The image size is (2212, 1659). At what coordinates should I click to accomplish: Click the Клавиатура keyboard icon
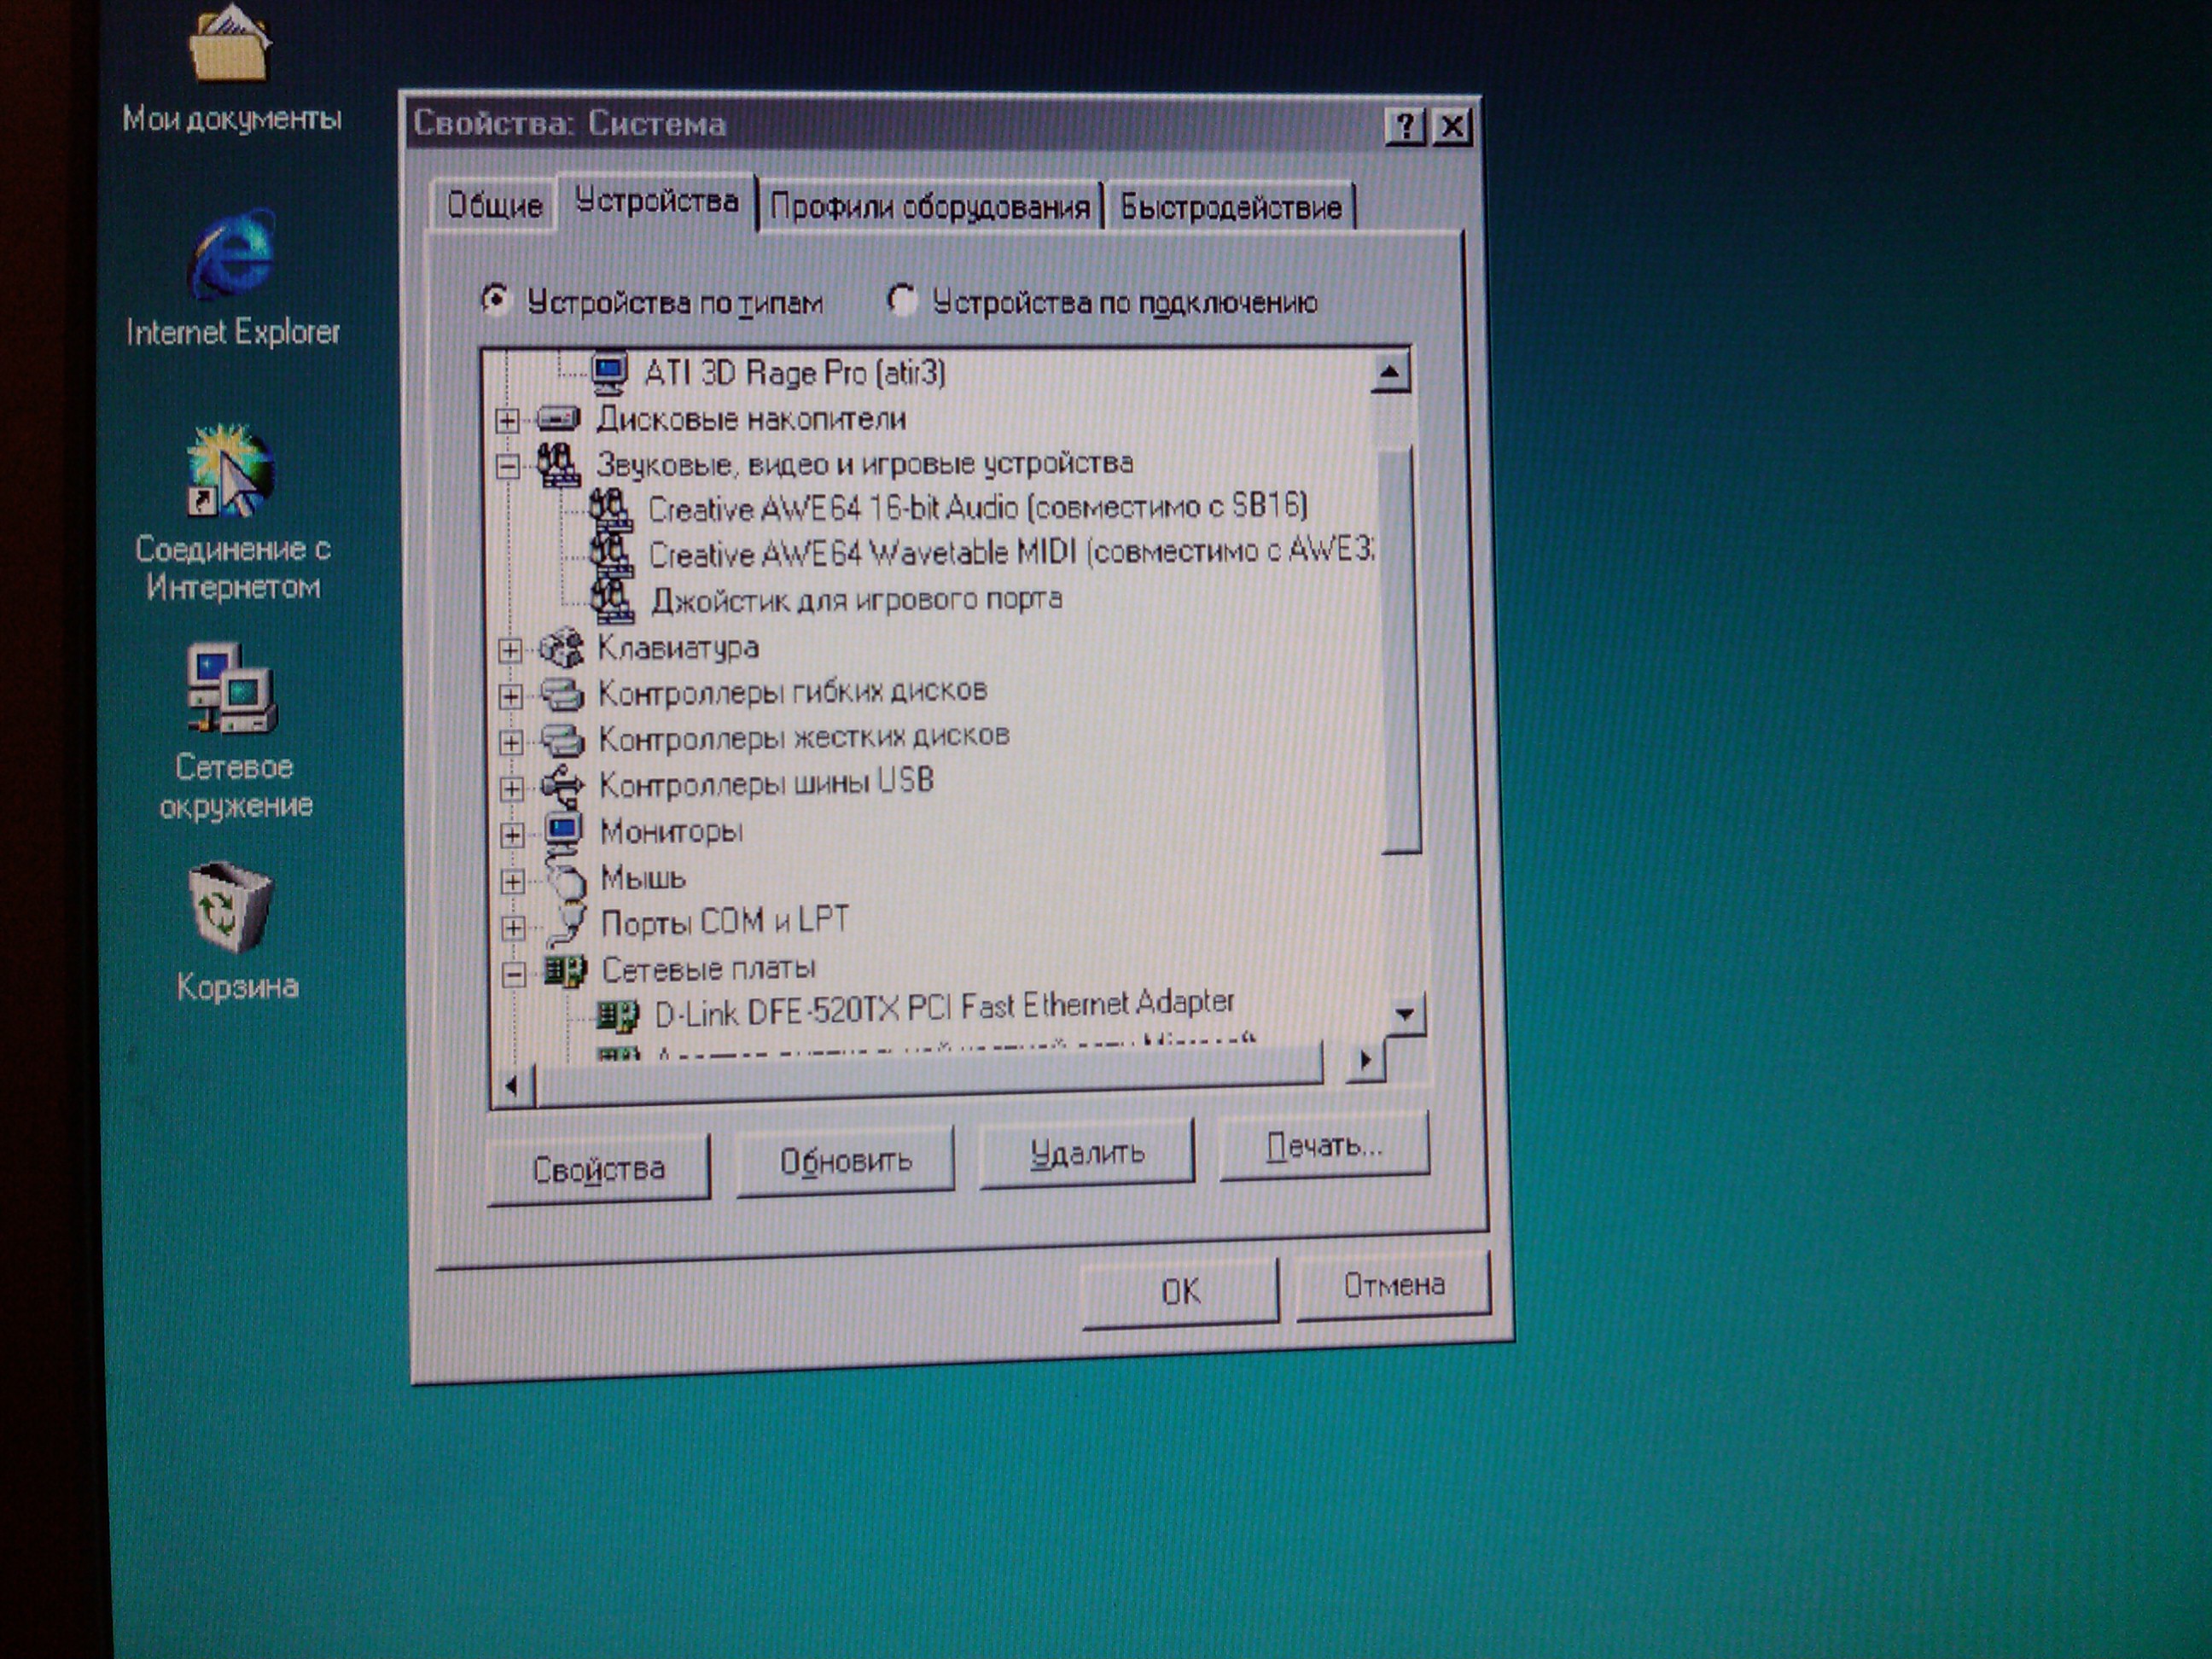tap(561, 648)
